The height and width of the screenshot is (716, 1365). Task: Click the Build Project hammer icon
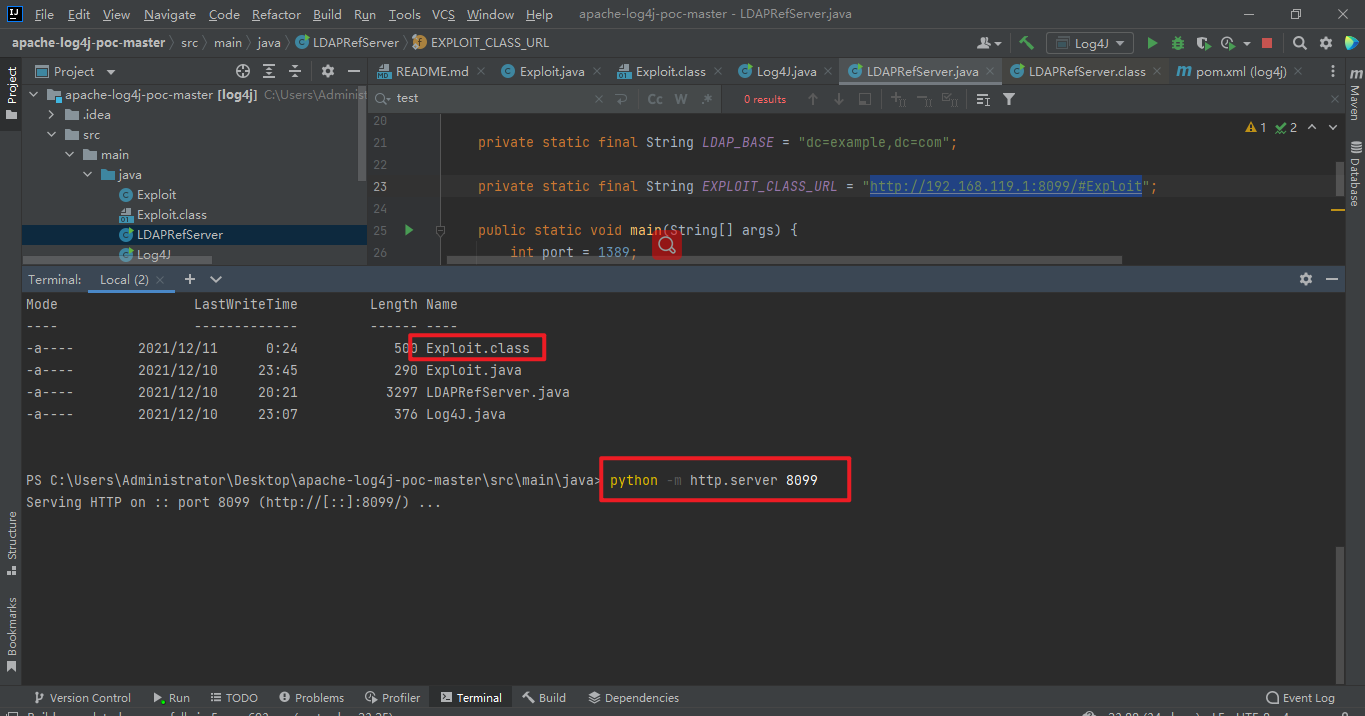[1026, 43]
